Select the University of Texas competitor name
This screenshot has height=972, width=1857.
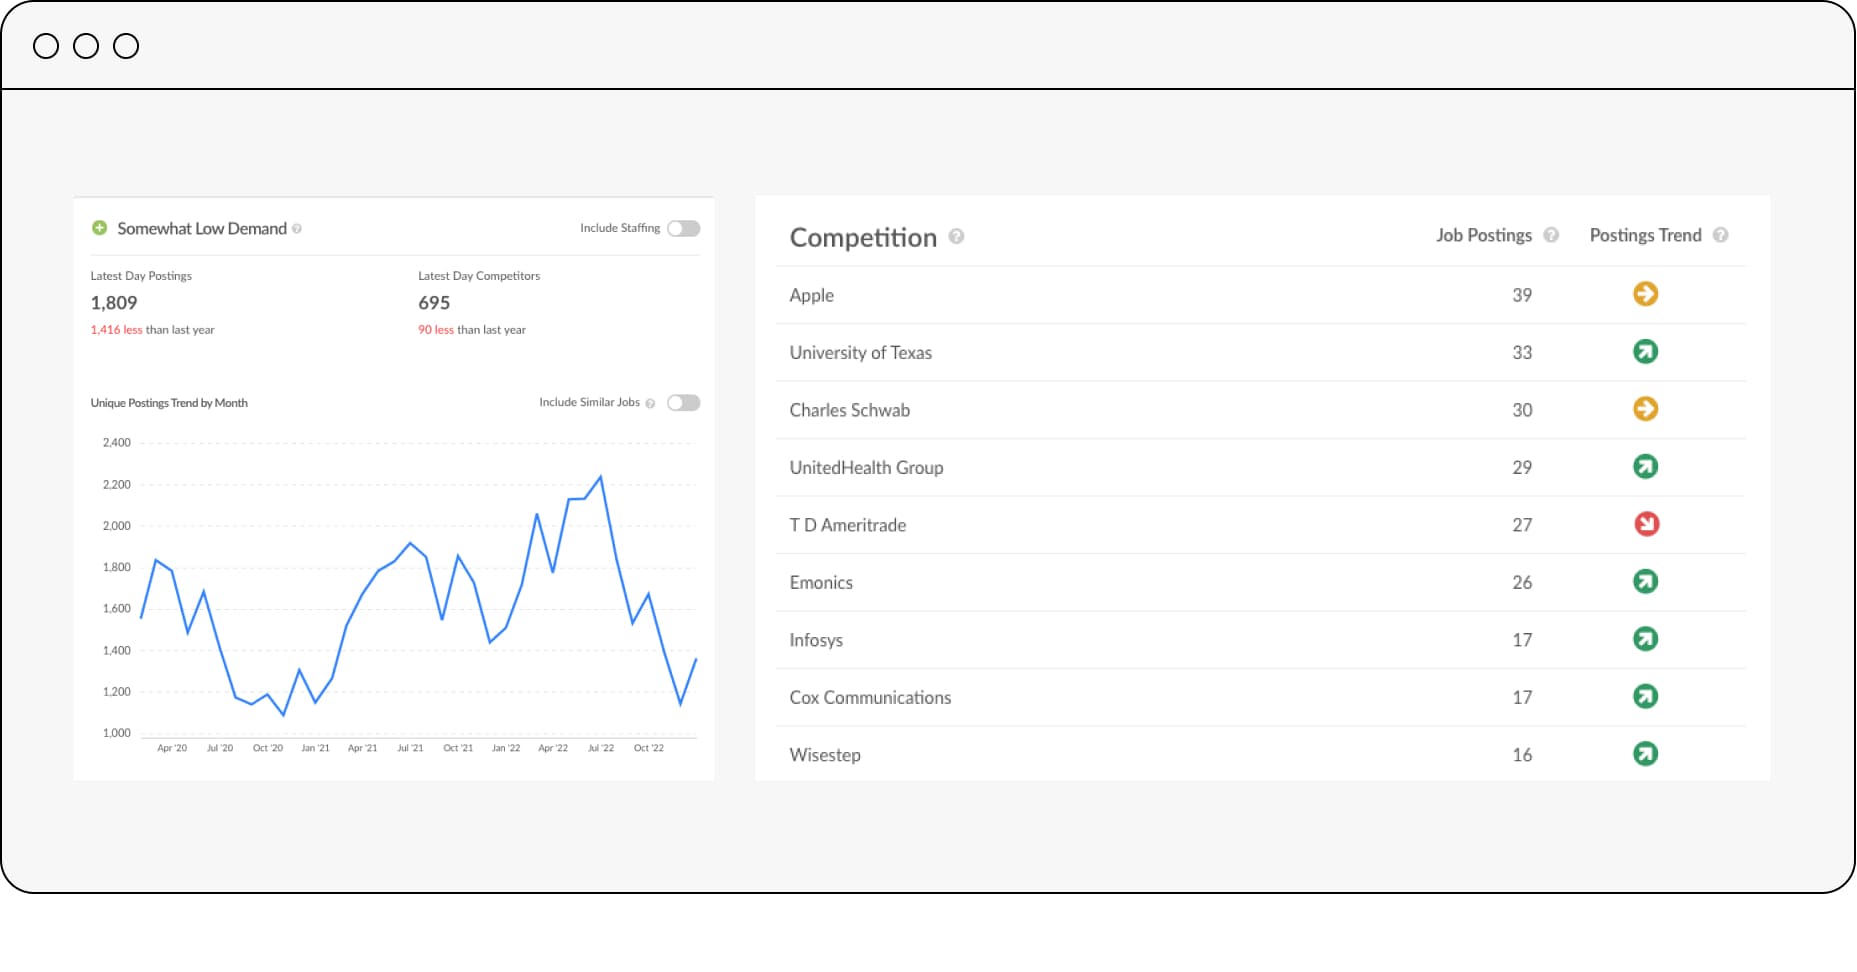click(860, 353)
